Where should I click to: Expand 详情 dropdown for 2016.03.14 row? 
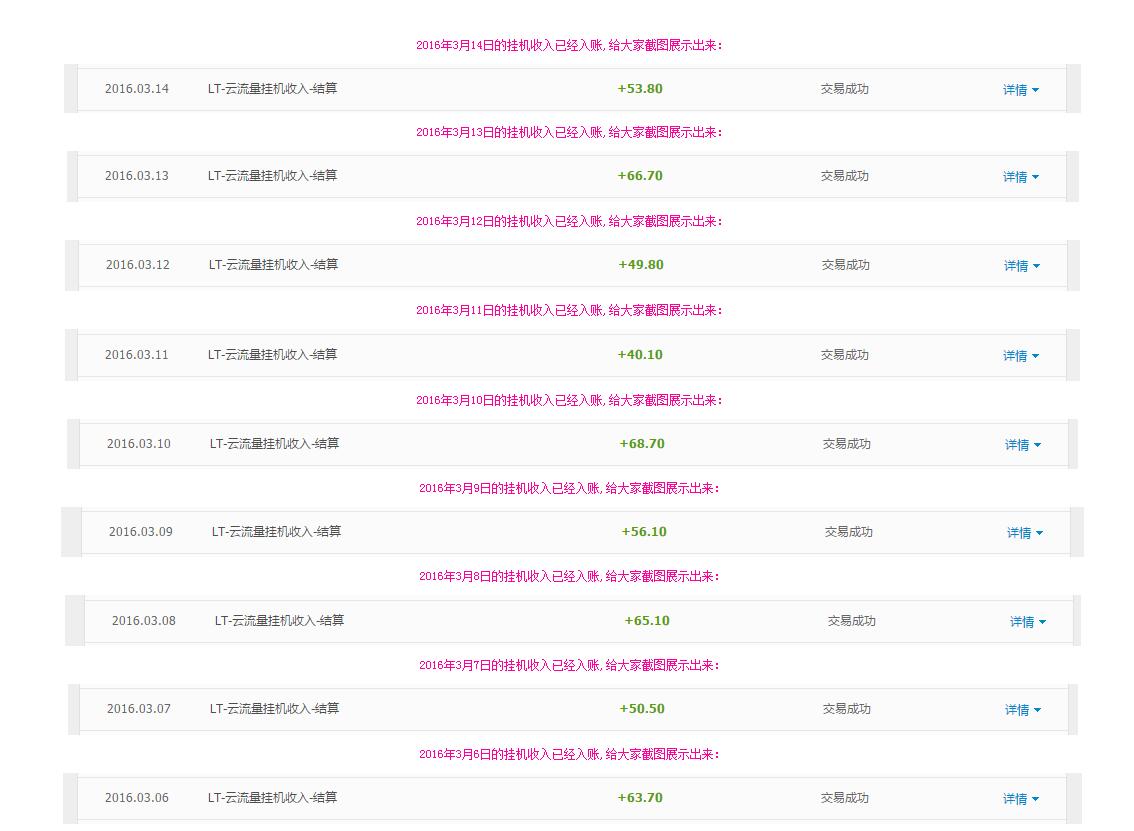[1020, 90]
